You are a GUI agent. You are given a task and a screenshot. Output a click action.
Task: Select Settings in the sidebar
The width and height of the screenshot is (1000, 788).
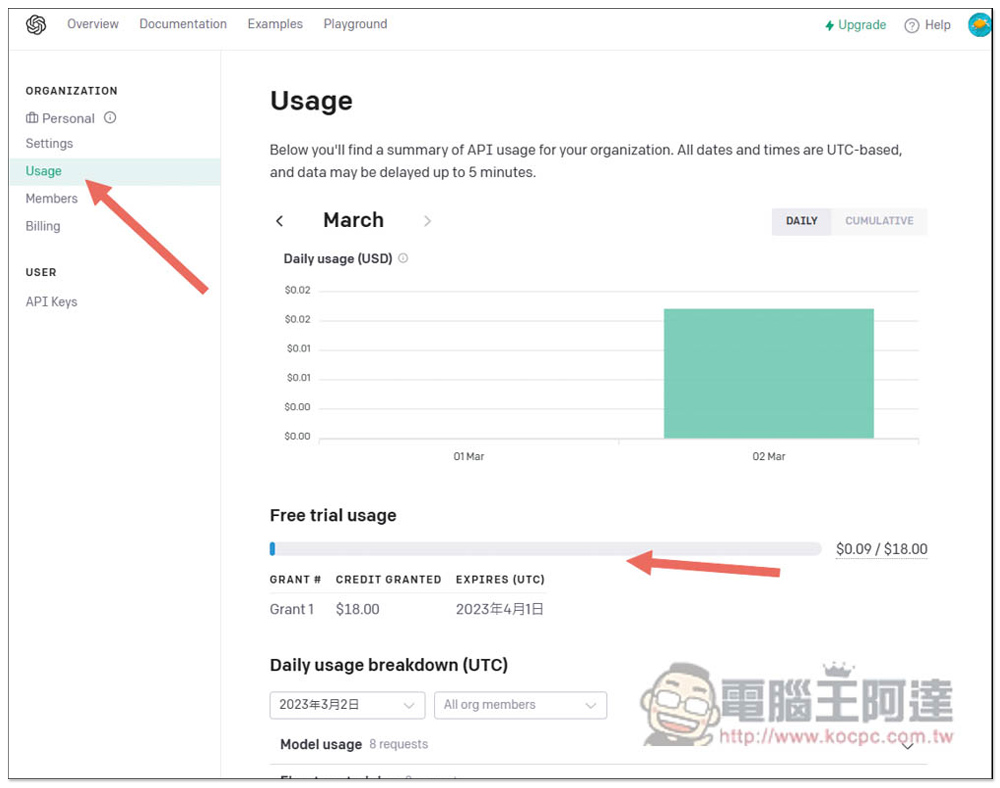click(49, 143)
